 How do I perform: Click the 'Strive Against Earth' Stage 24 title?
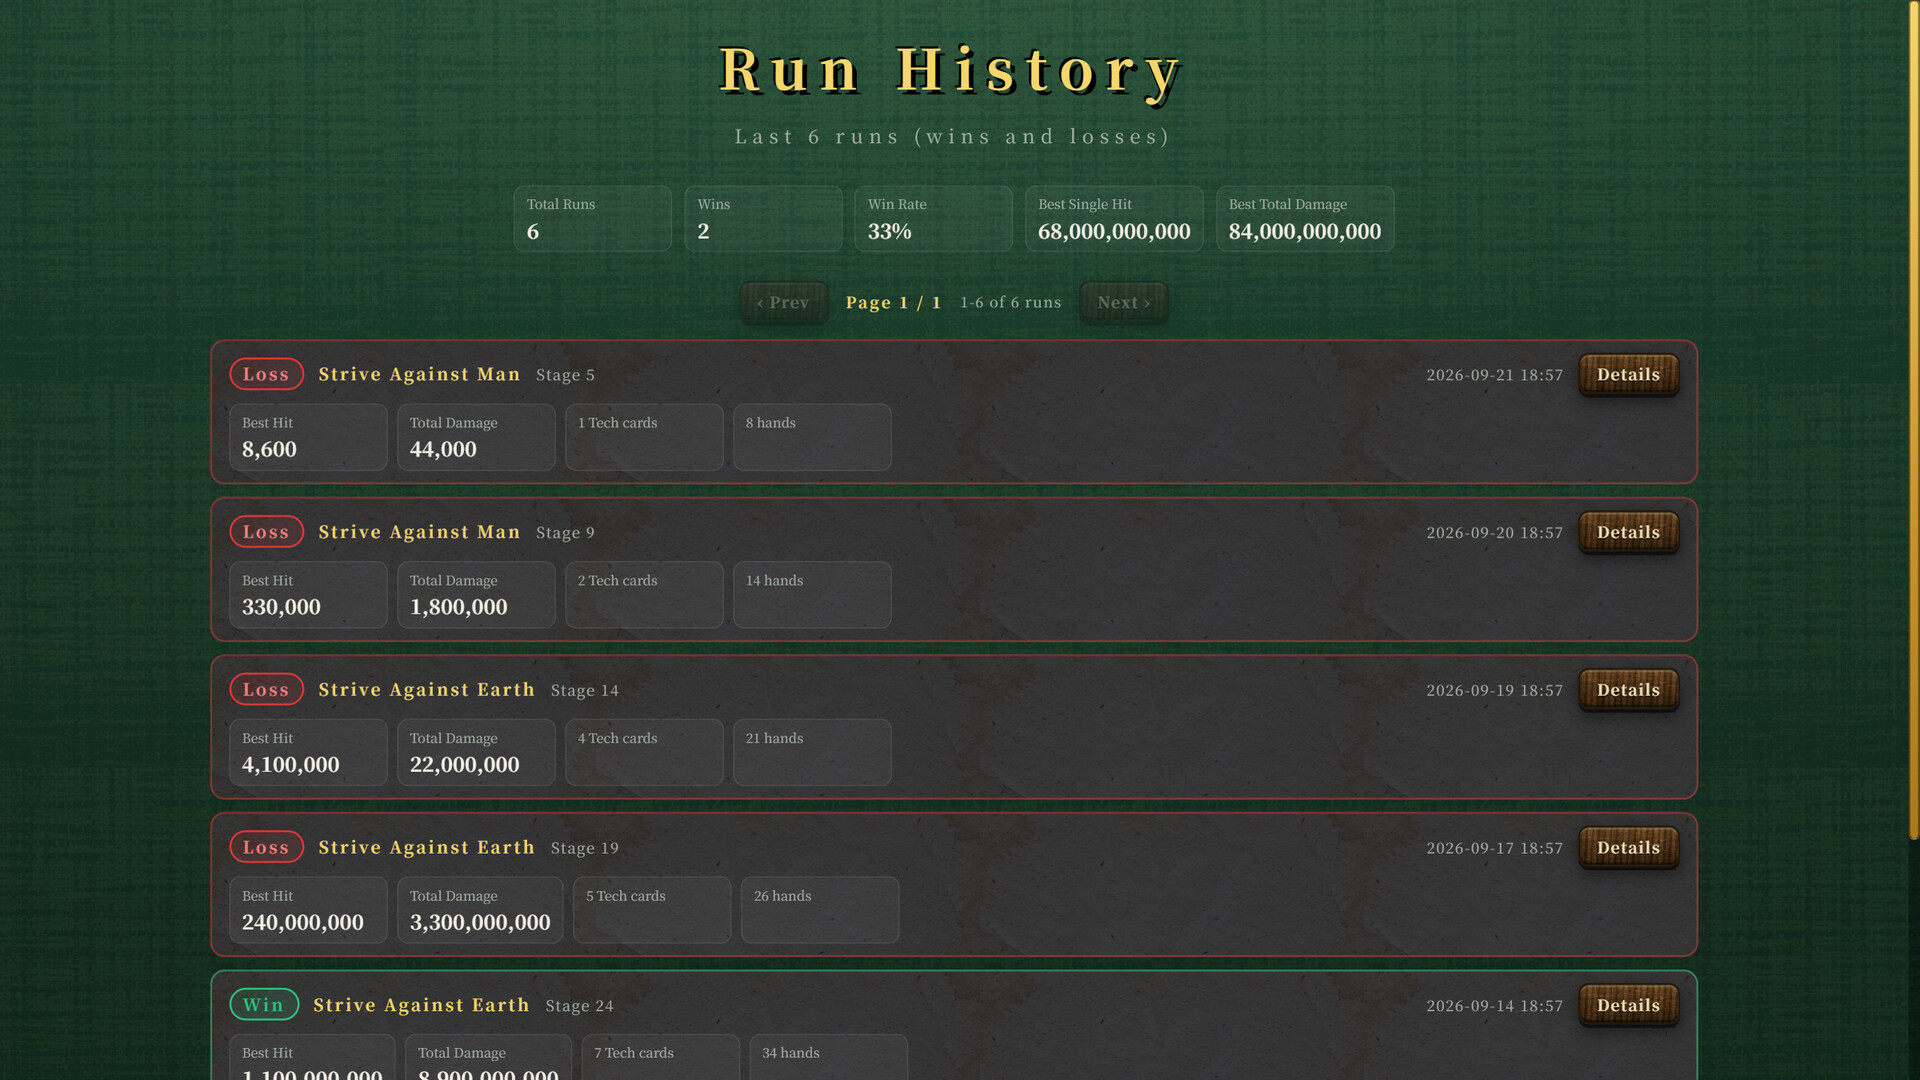pos(421,1005)
